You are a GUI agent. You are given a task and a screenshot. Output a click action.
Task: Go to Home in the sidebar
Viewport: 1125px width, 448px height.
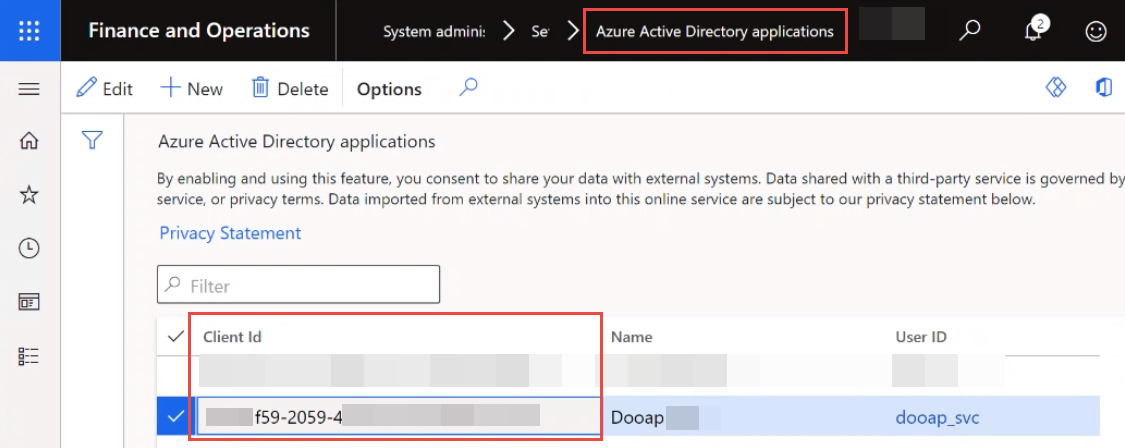click(x=29, y=141)
